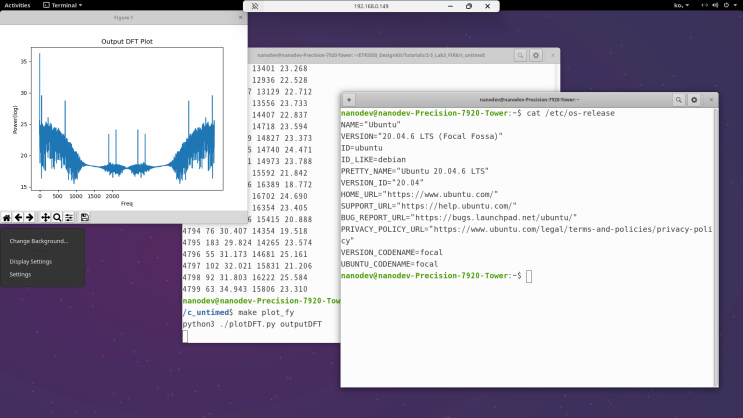Click the SUPPORT_URL line in terminal
The height and width of the screenshot is (418, 743).
pyautogui.click(x=429, y=206)
